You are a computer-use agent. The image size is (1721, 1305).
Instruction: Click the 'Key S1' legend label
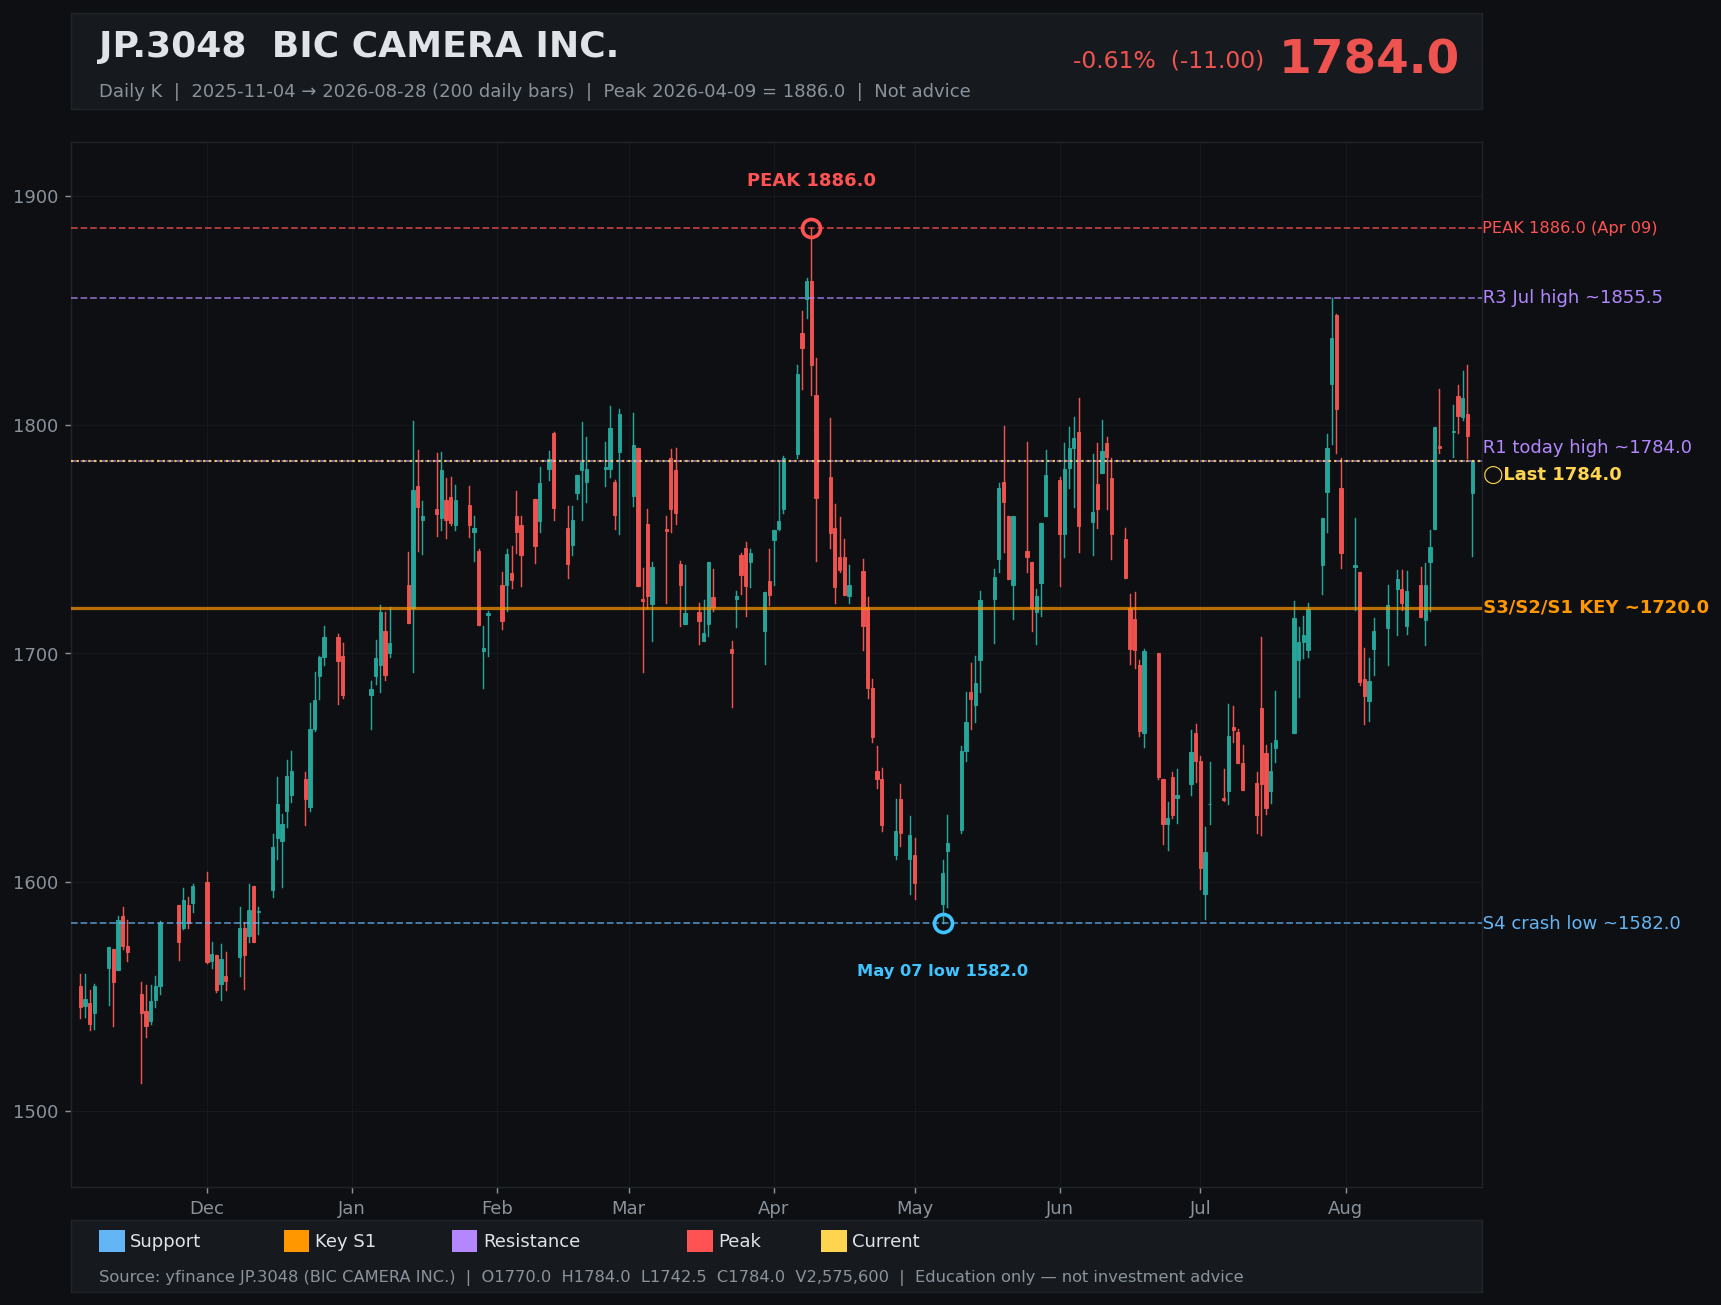(x=345, y=1241)
